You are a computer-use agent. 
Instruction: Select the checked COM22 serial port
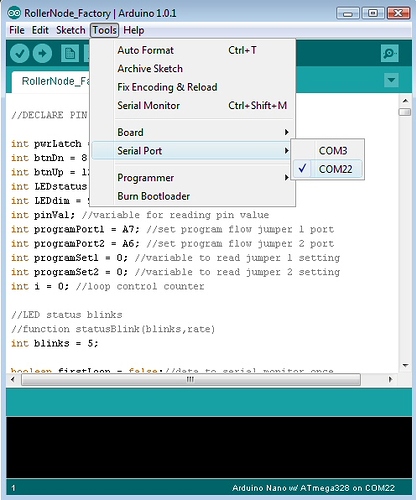point(327,169)
